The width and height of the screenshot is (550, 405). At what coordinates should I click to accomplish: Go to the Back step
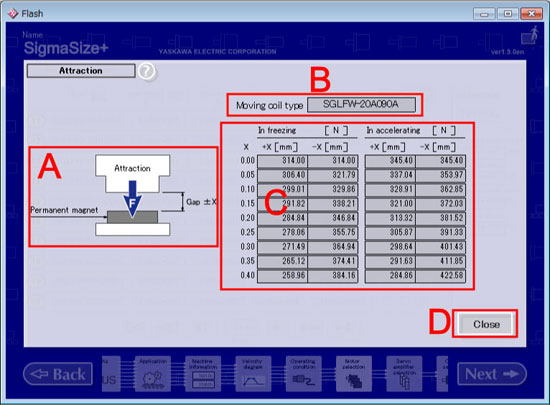click(58, 374)
